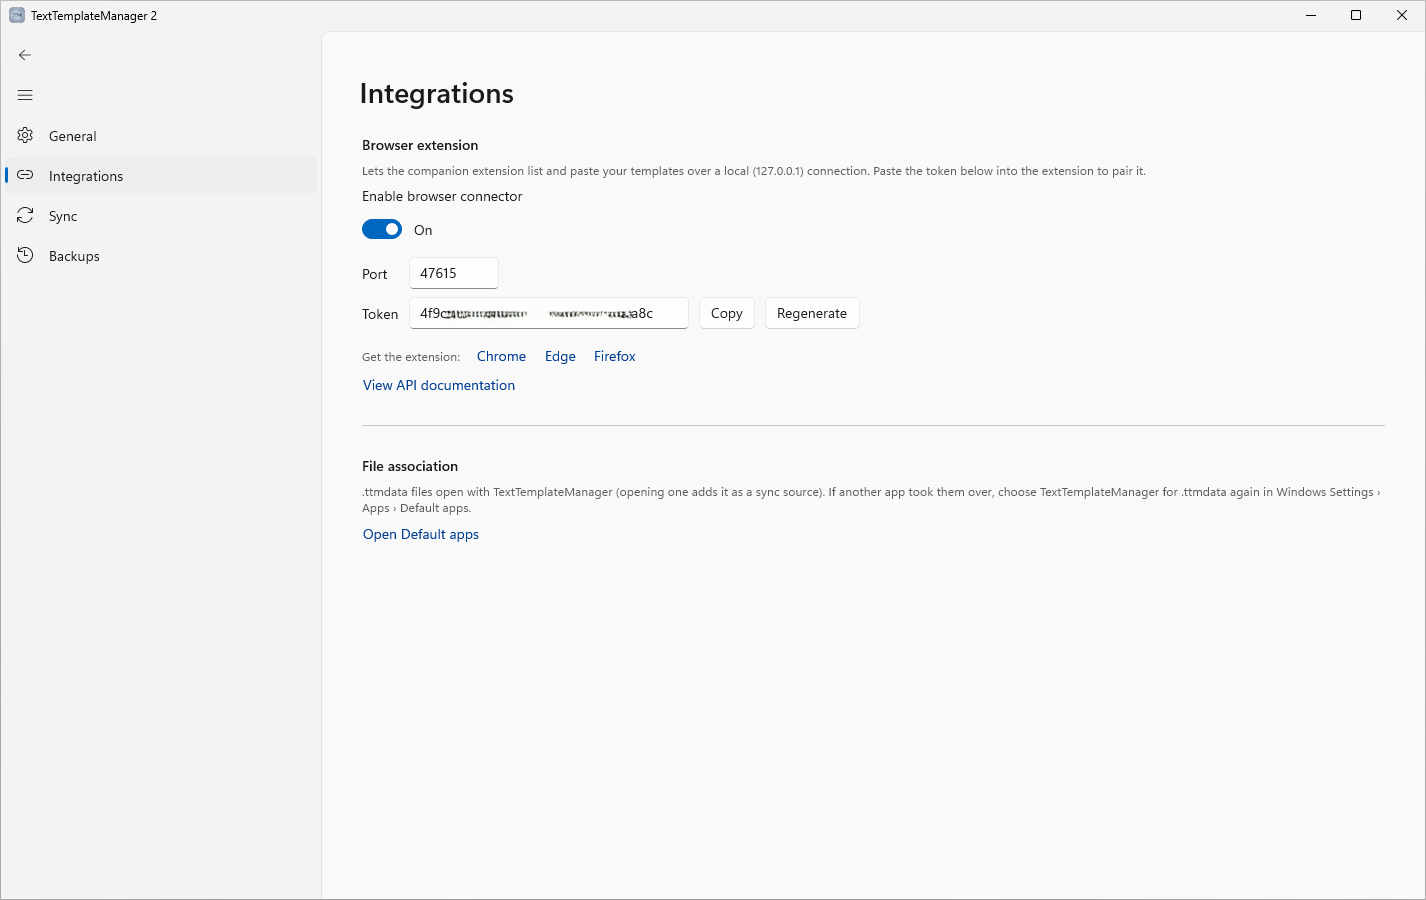
Task: Go back with the back arrow
Action: click(25, 55)
